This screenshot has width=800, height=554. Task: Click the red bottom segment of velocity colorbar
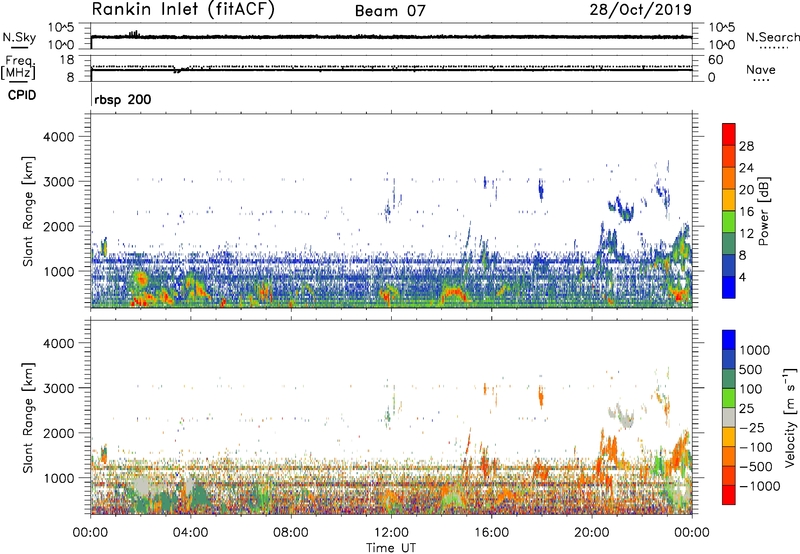click(x=729, y=495)
